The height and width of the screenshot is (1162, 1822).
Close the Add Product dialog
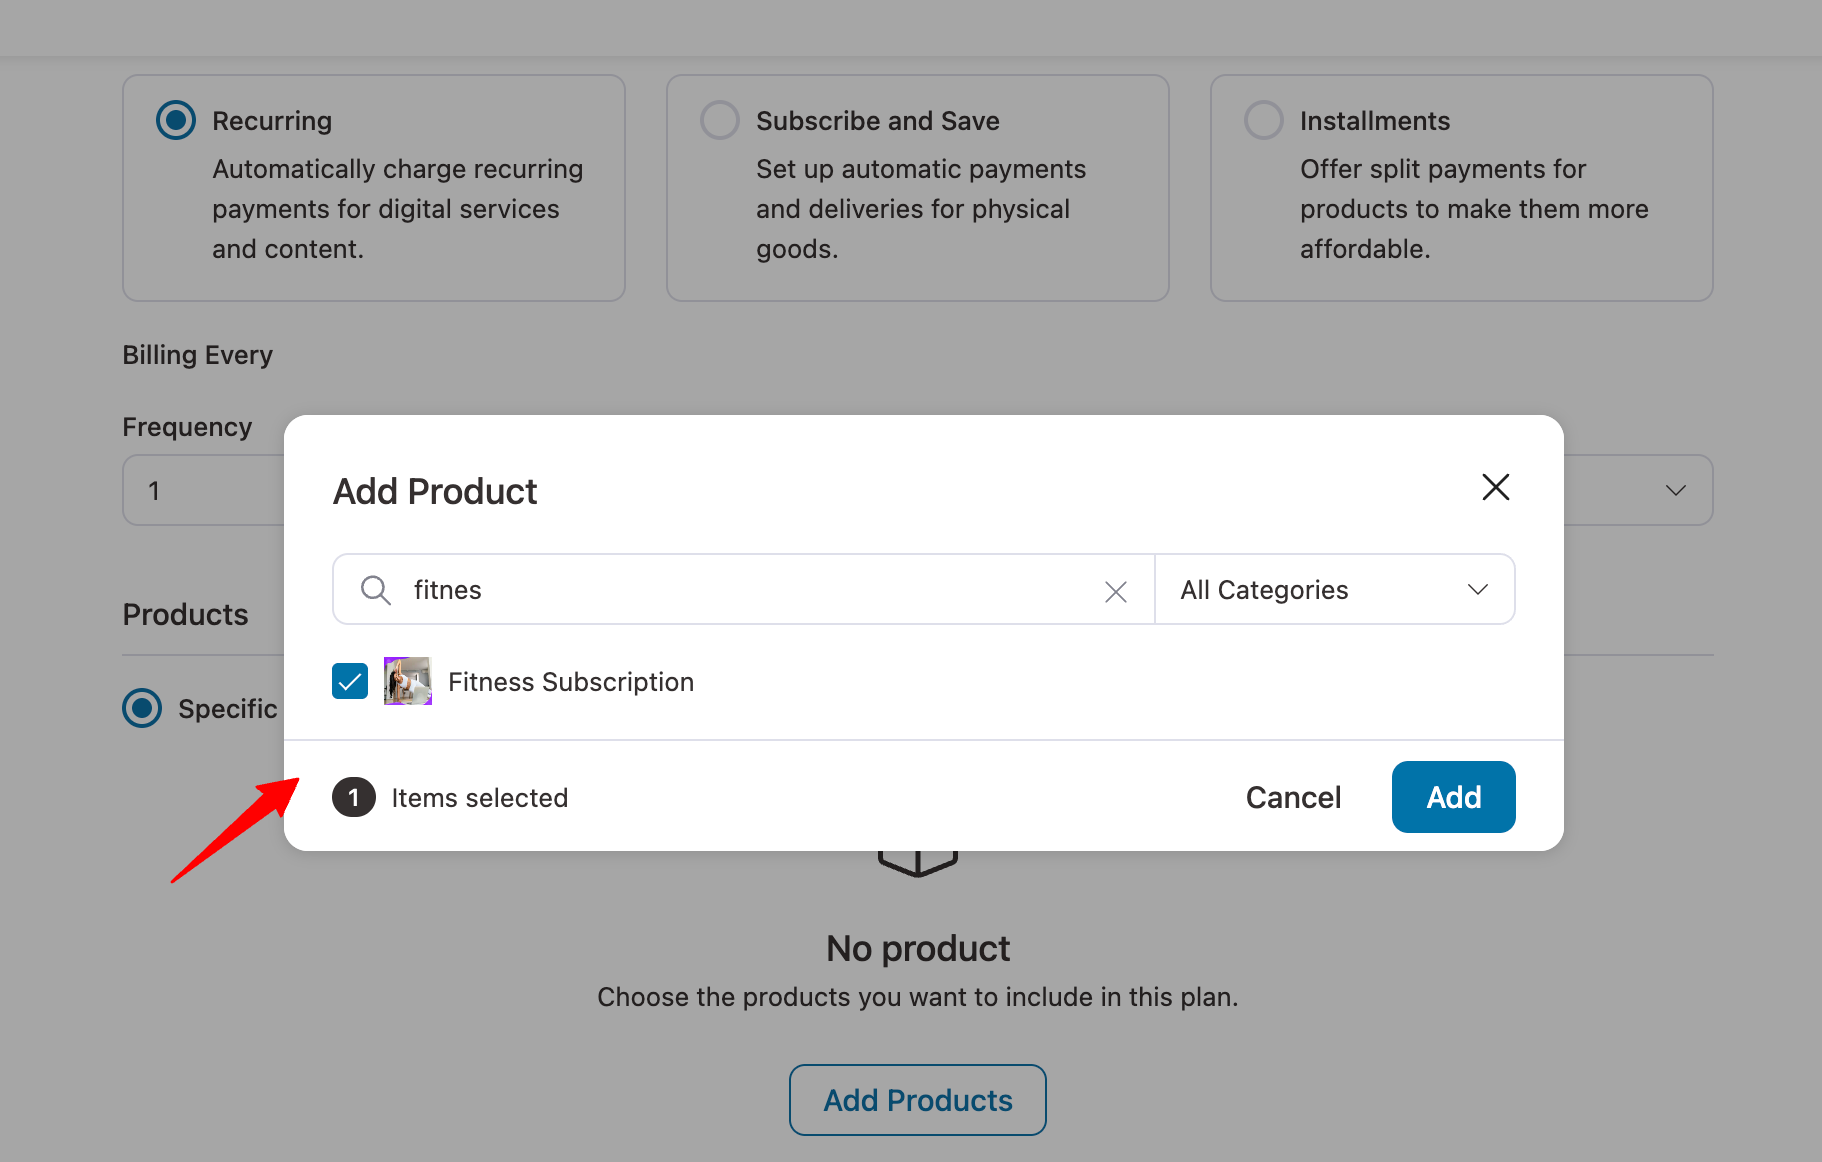tap(1495, 487)
